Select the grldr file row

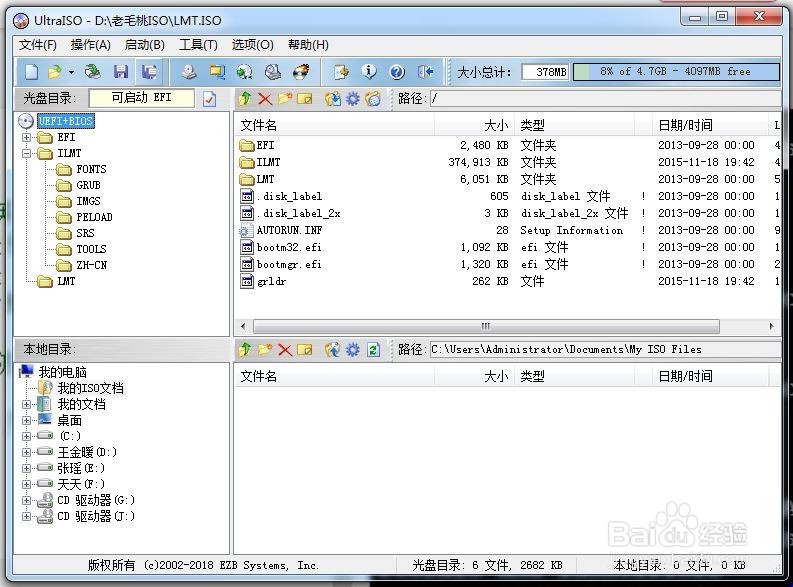507,281
